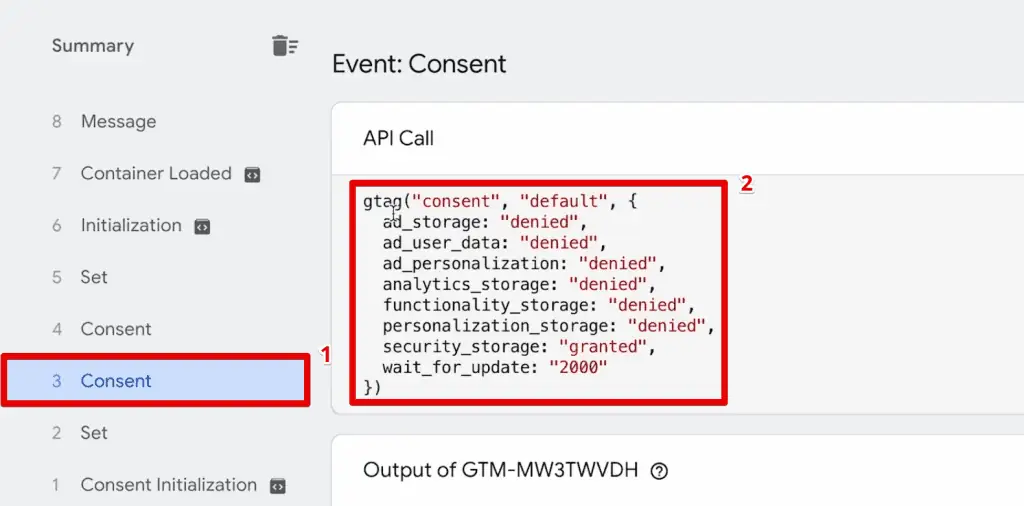Select event 1 Consent Initialization
Image resolution: width=1024 pixels, height=506 pixels.
tap(154, 485)
